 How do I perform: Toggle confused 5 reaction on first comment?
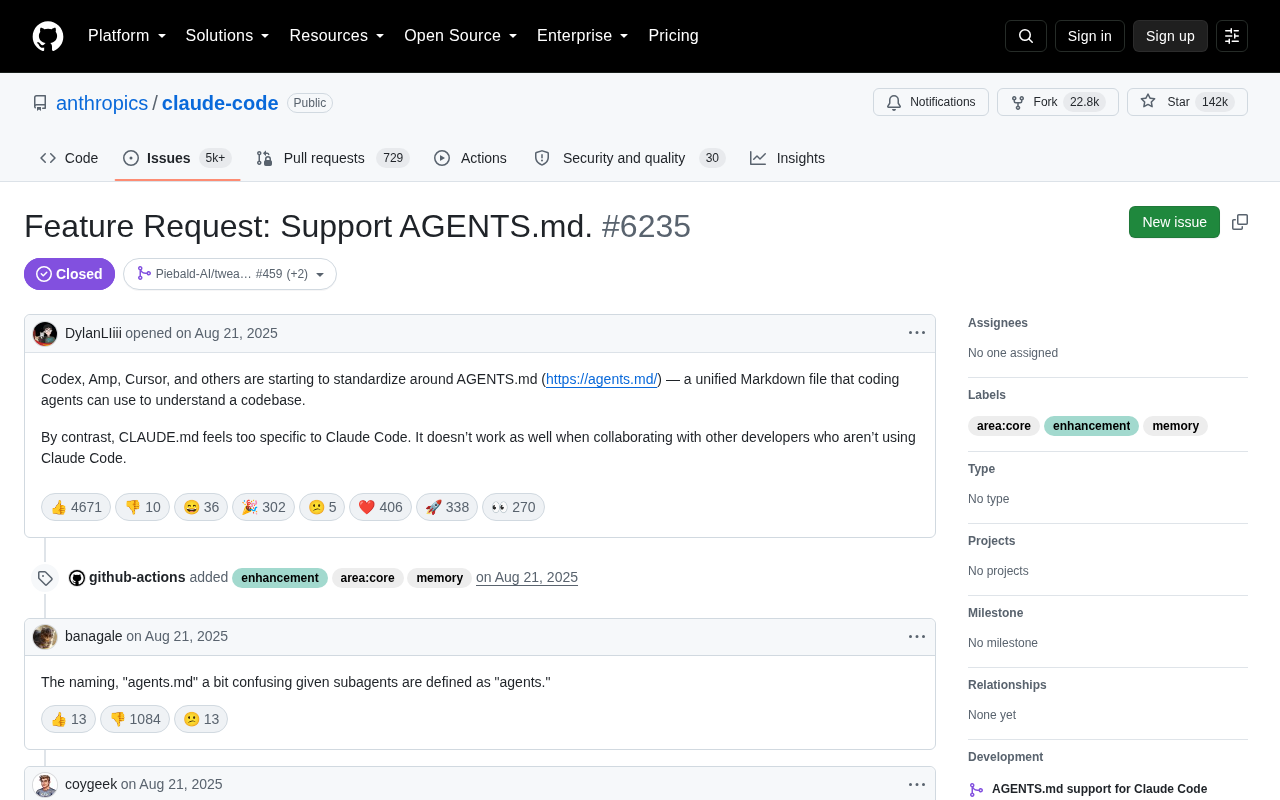(322, 507)
